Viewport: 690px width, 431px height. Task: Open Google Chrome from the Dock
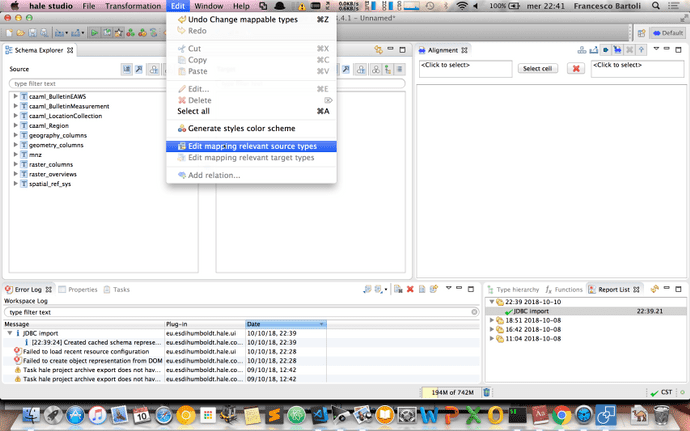562,413
